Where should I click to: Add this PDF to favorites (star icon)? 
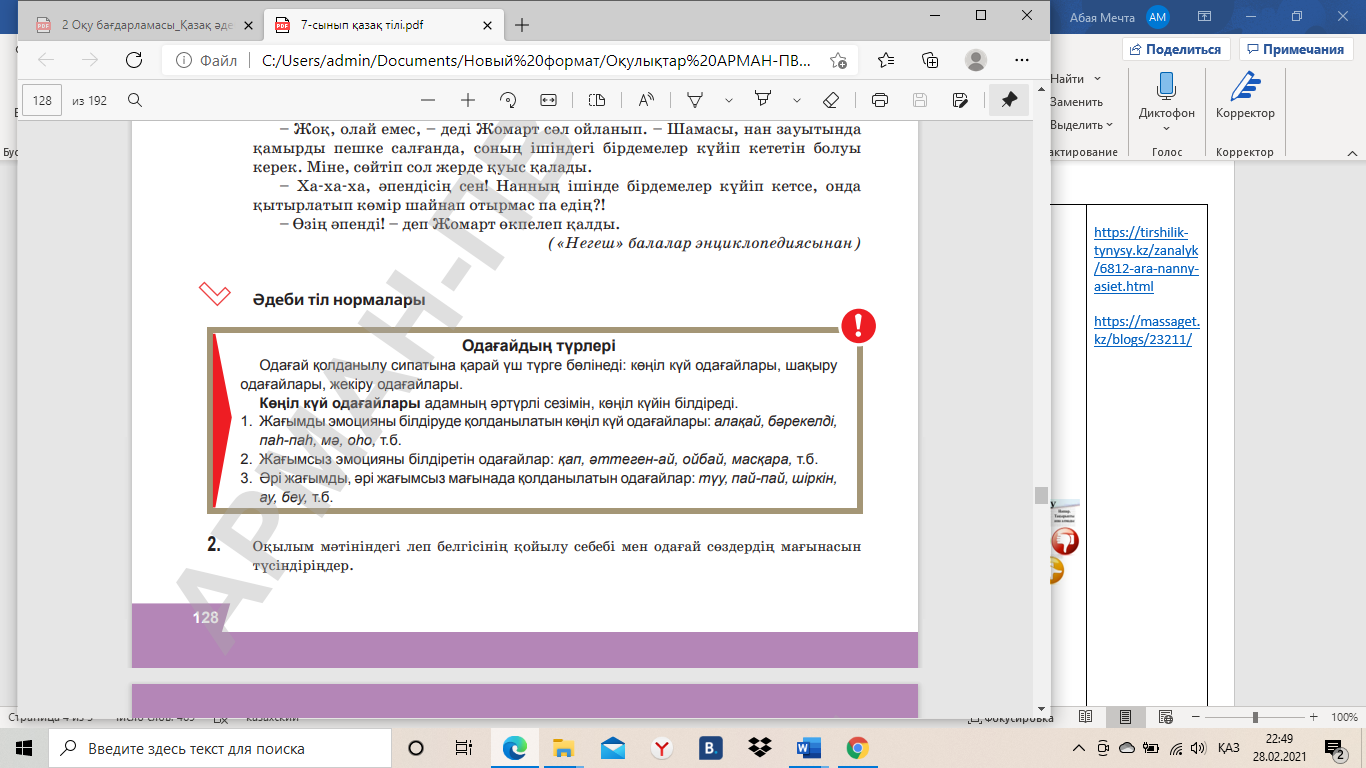838,60
